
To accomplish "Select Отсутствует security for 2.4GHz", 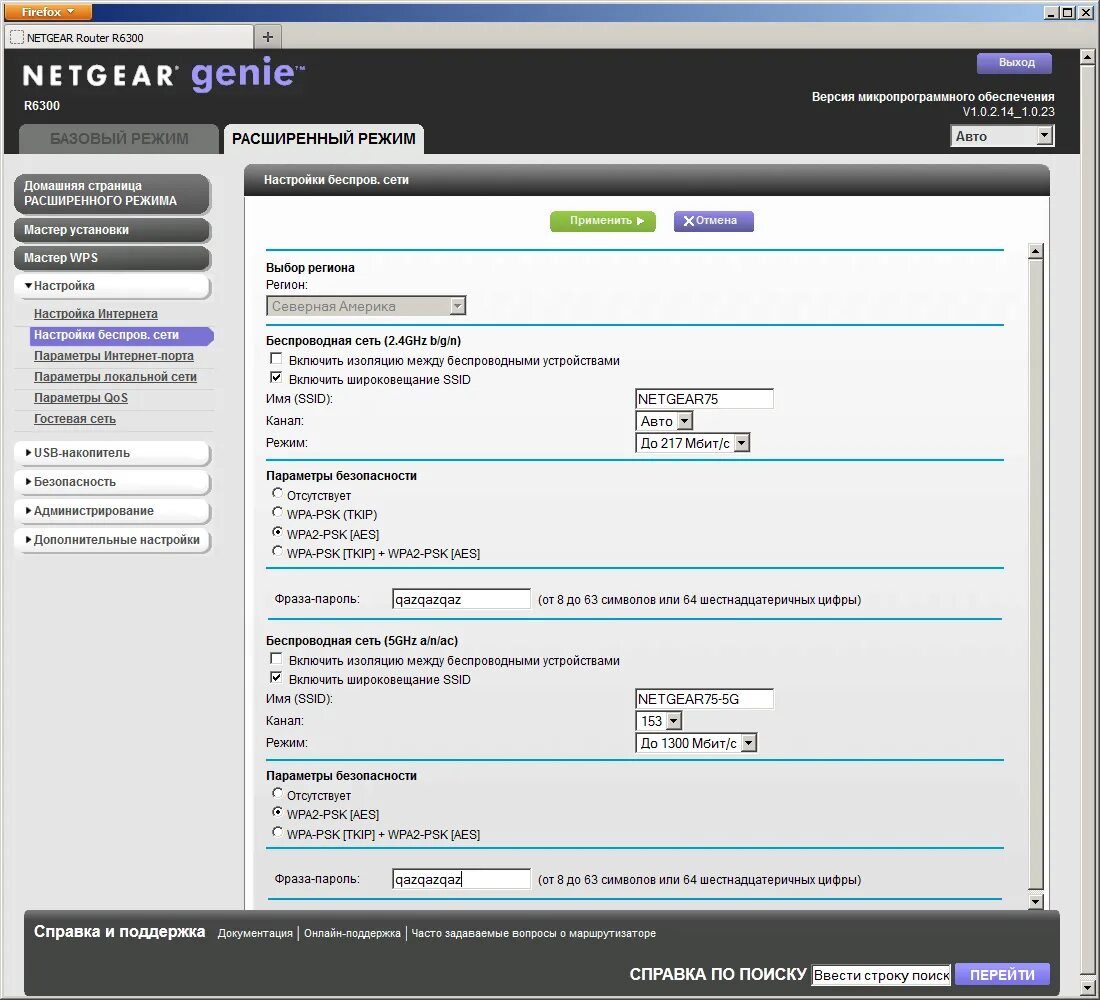I will pyautogui.click(x=277, y=494).
